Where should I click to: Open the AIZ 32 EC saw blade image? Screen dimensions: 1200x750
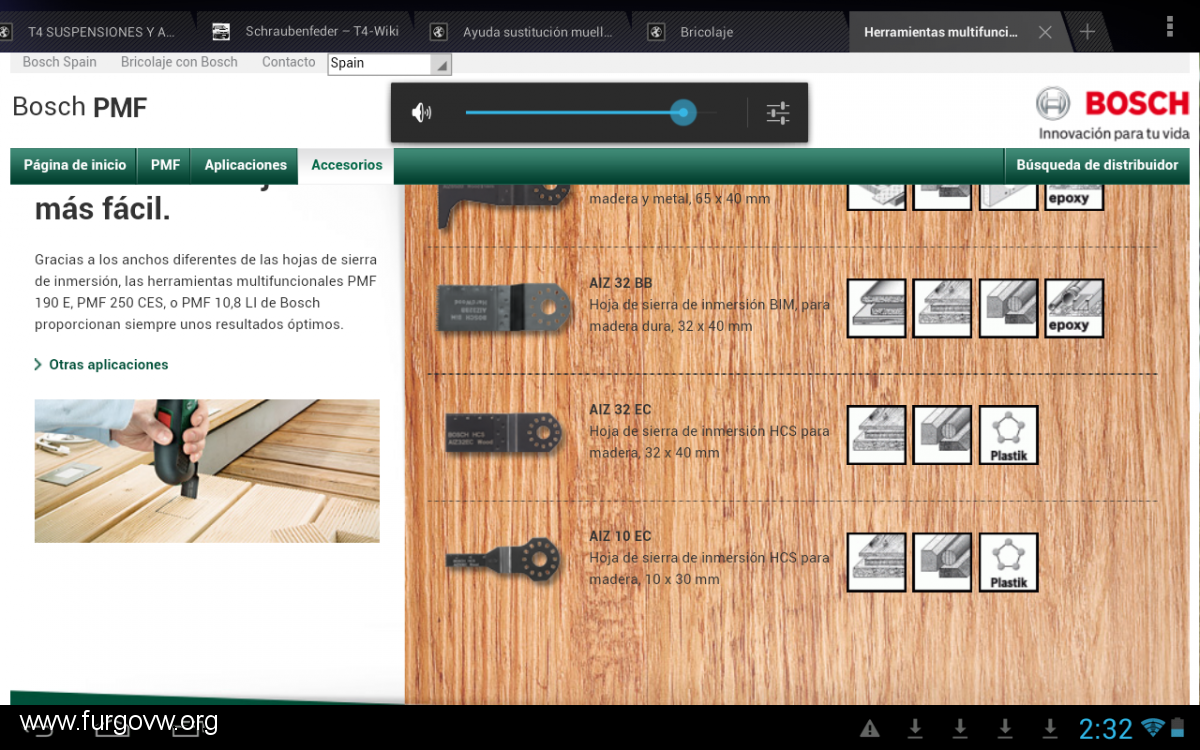click(x=506, y=434)
